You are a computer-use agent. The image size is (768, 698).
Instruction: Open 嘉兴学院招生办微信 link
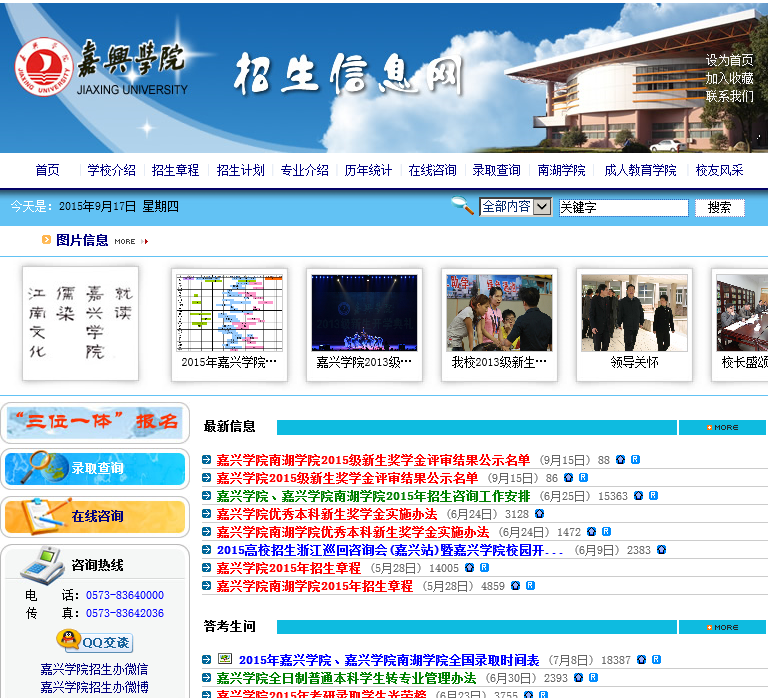[94, 669]
